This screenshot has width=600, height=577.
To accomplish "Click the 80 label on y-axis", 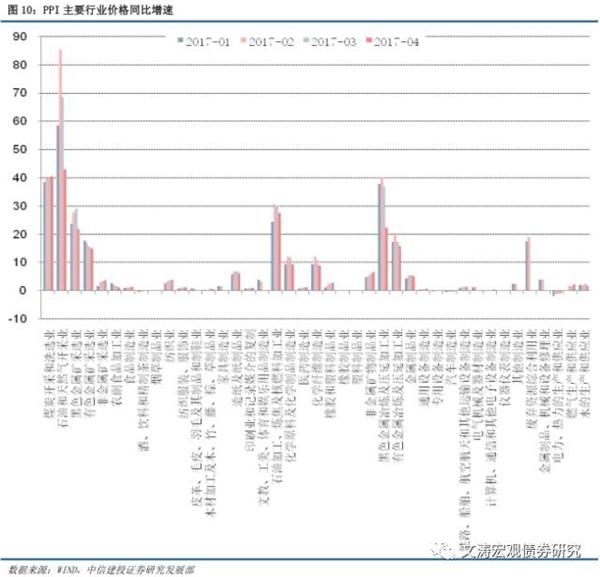I will pyautogui.click(x=19, y=64).
